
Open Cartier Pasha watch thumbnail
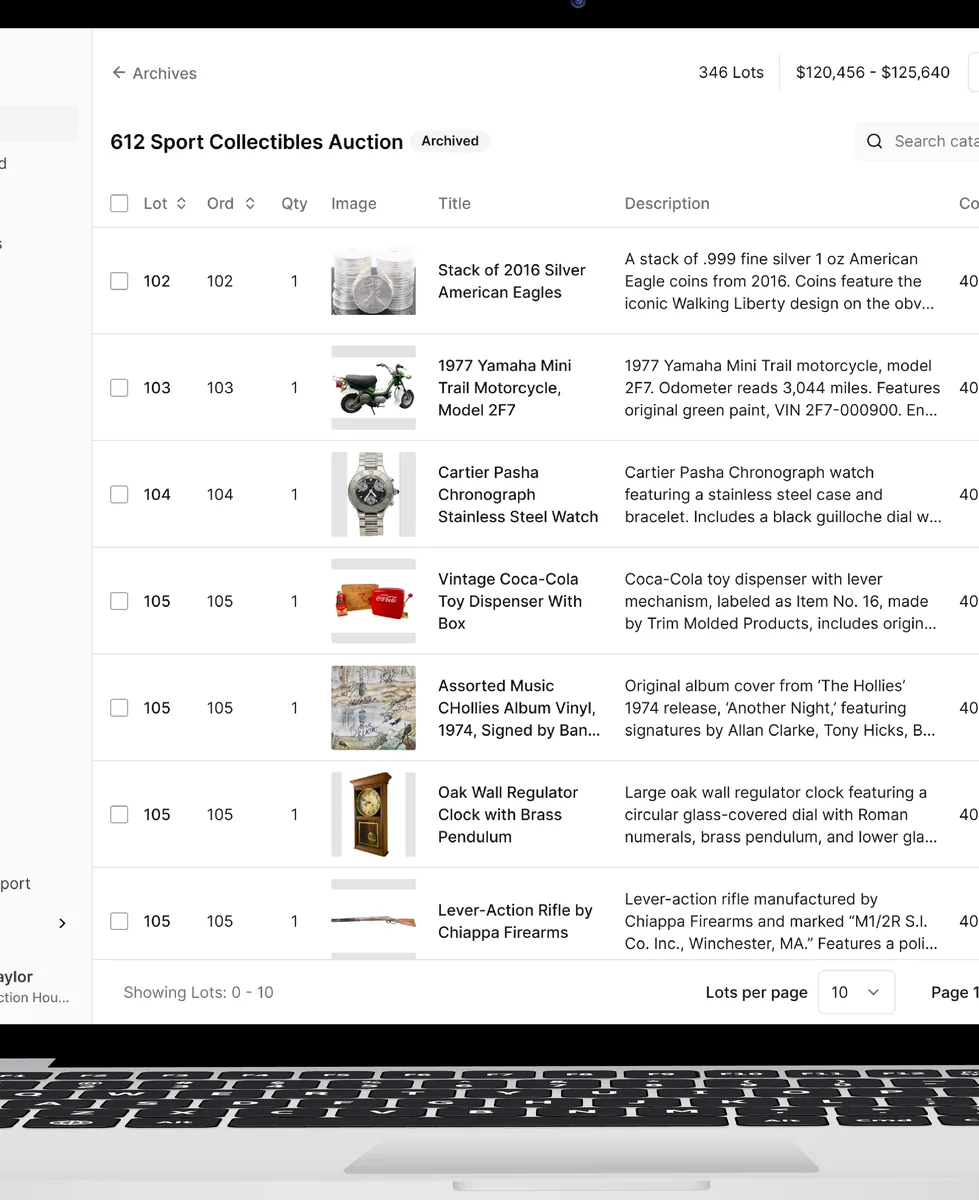tap(373, 494)
